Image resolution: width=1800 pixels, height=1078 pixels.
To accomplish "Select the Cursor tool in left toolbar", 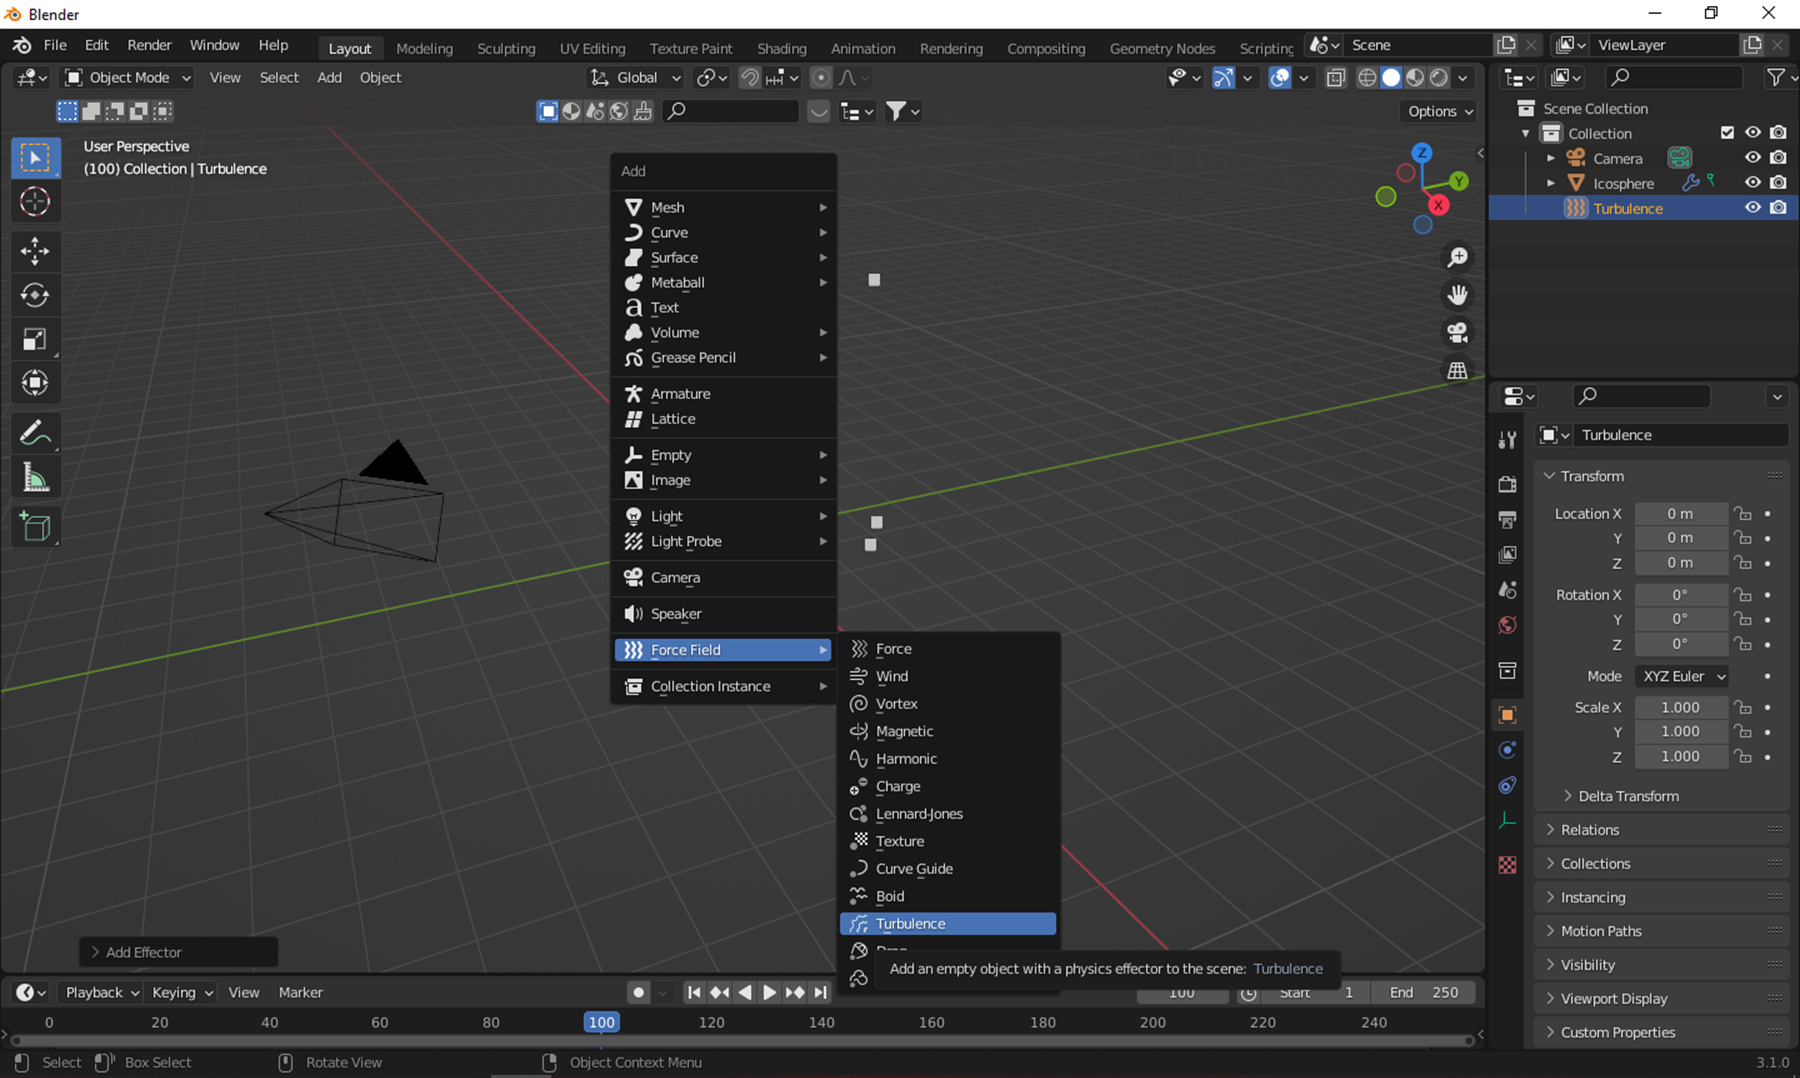I will click(x=35, y=201).
